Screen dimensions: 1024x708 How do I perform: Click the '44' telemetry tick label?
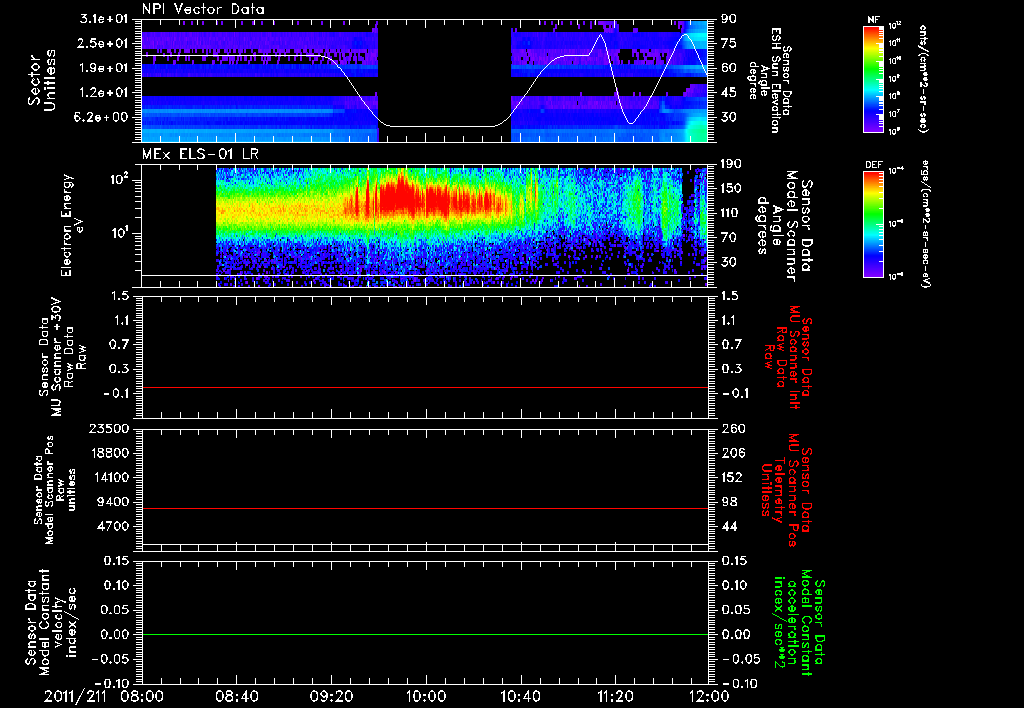pyautogui.click(x=728, y=526)
